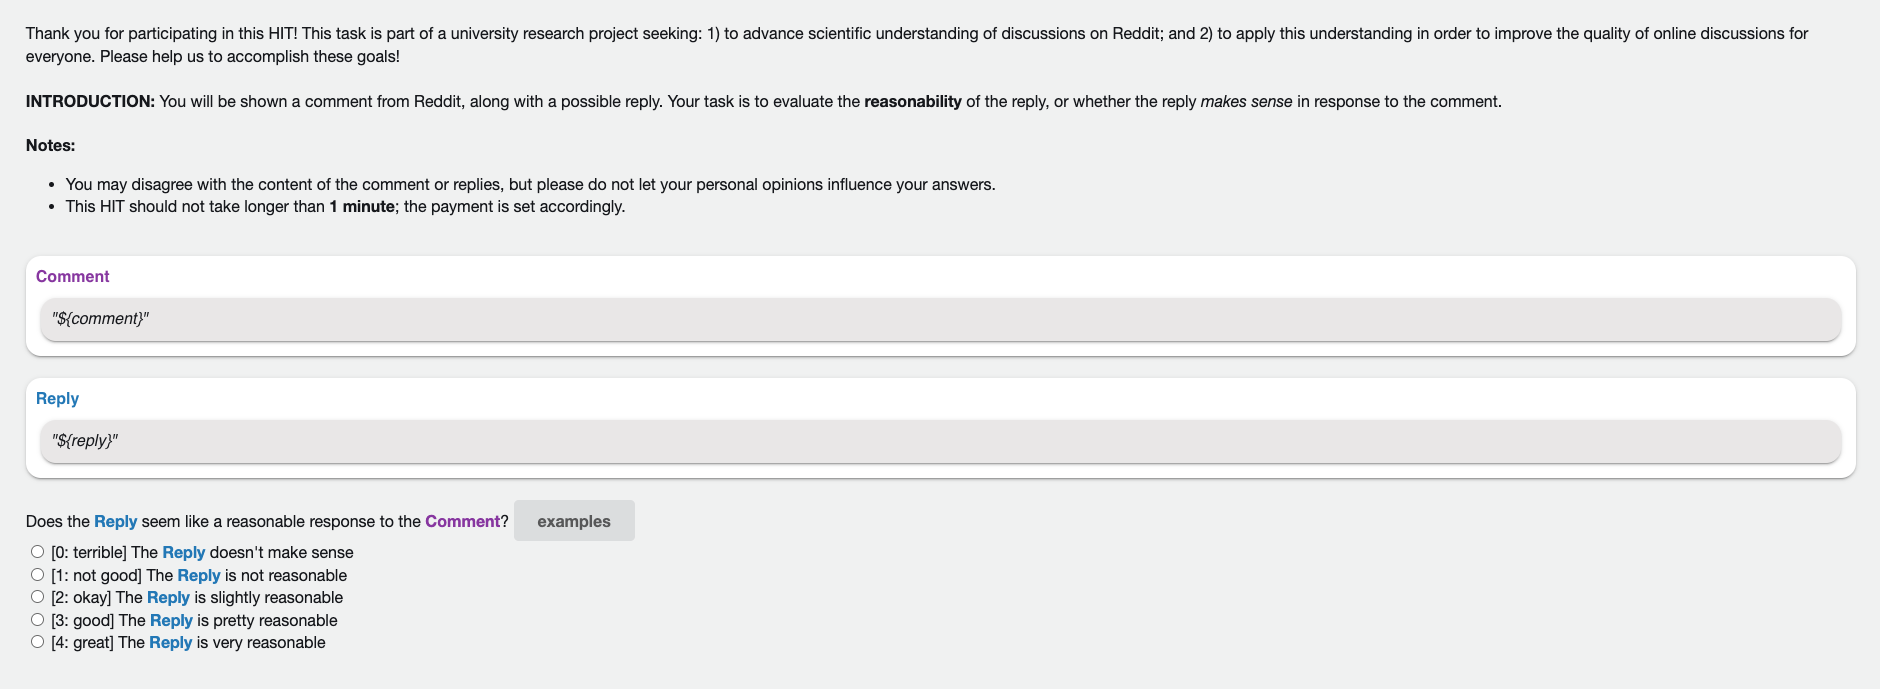
Task: Mark the "3: good" radio option
Action: (37, 620)
